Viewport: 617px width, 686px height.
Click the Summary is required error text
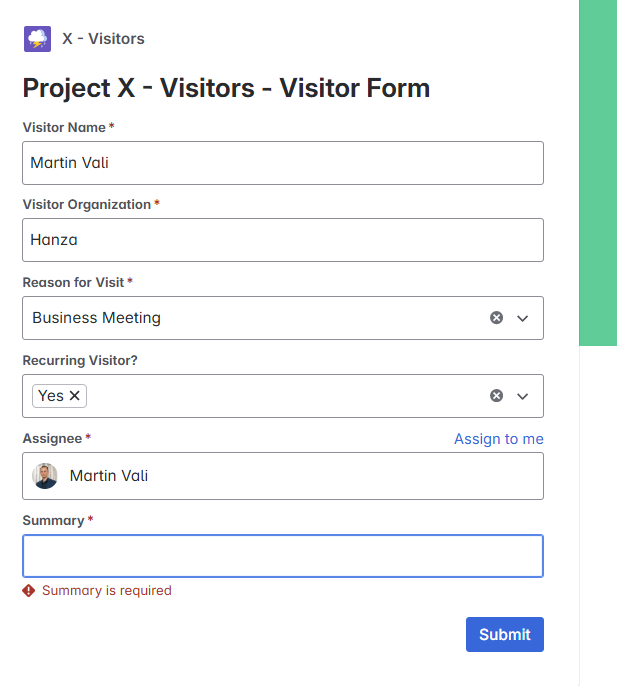(x=107, y=591)
